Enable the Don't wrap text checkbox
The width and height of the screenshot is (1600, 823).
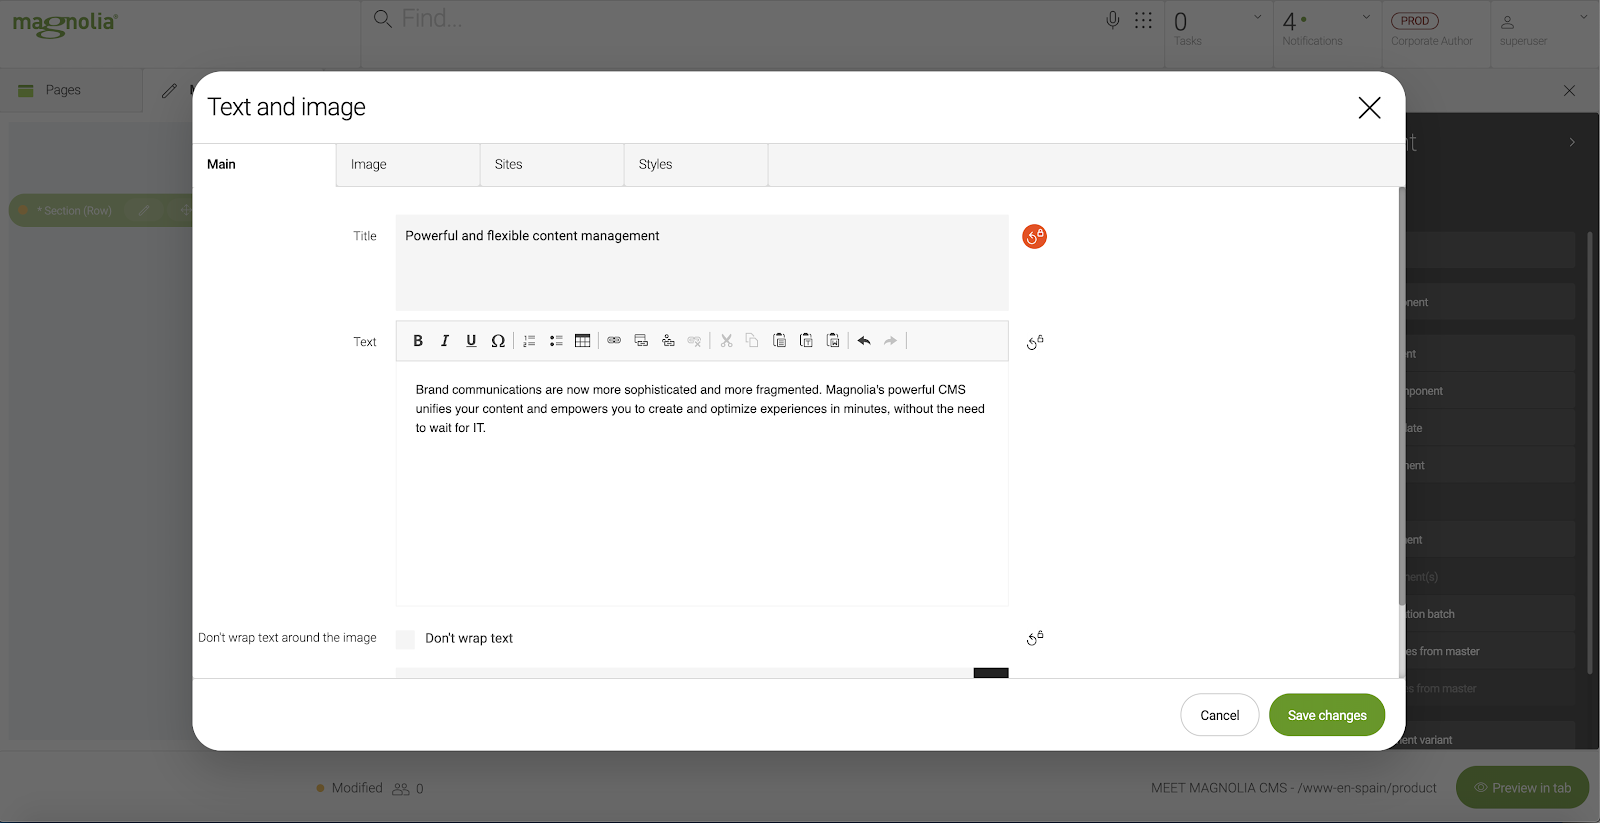click(405, 639)
